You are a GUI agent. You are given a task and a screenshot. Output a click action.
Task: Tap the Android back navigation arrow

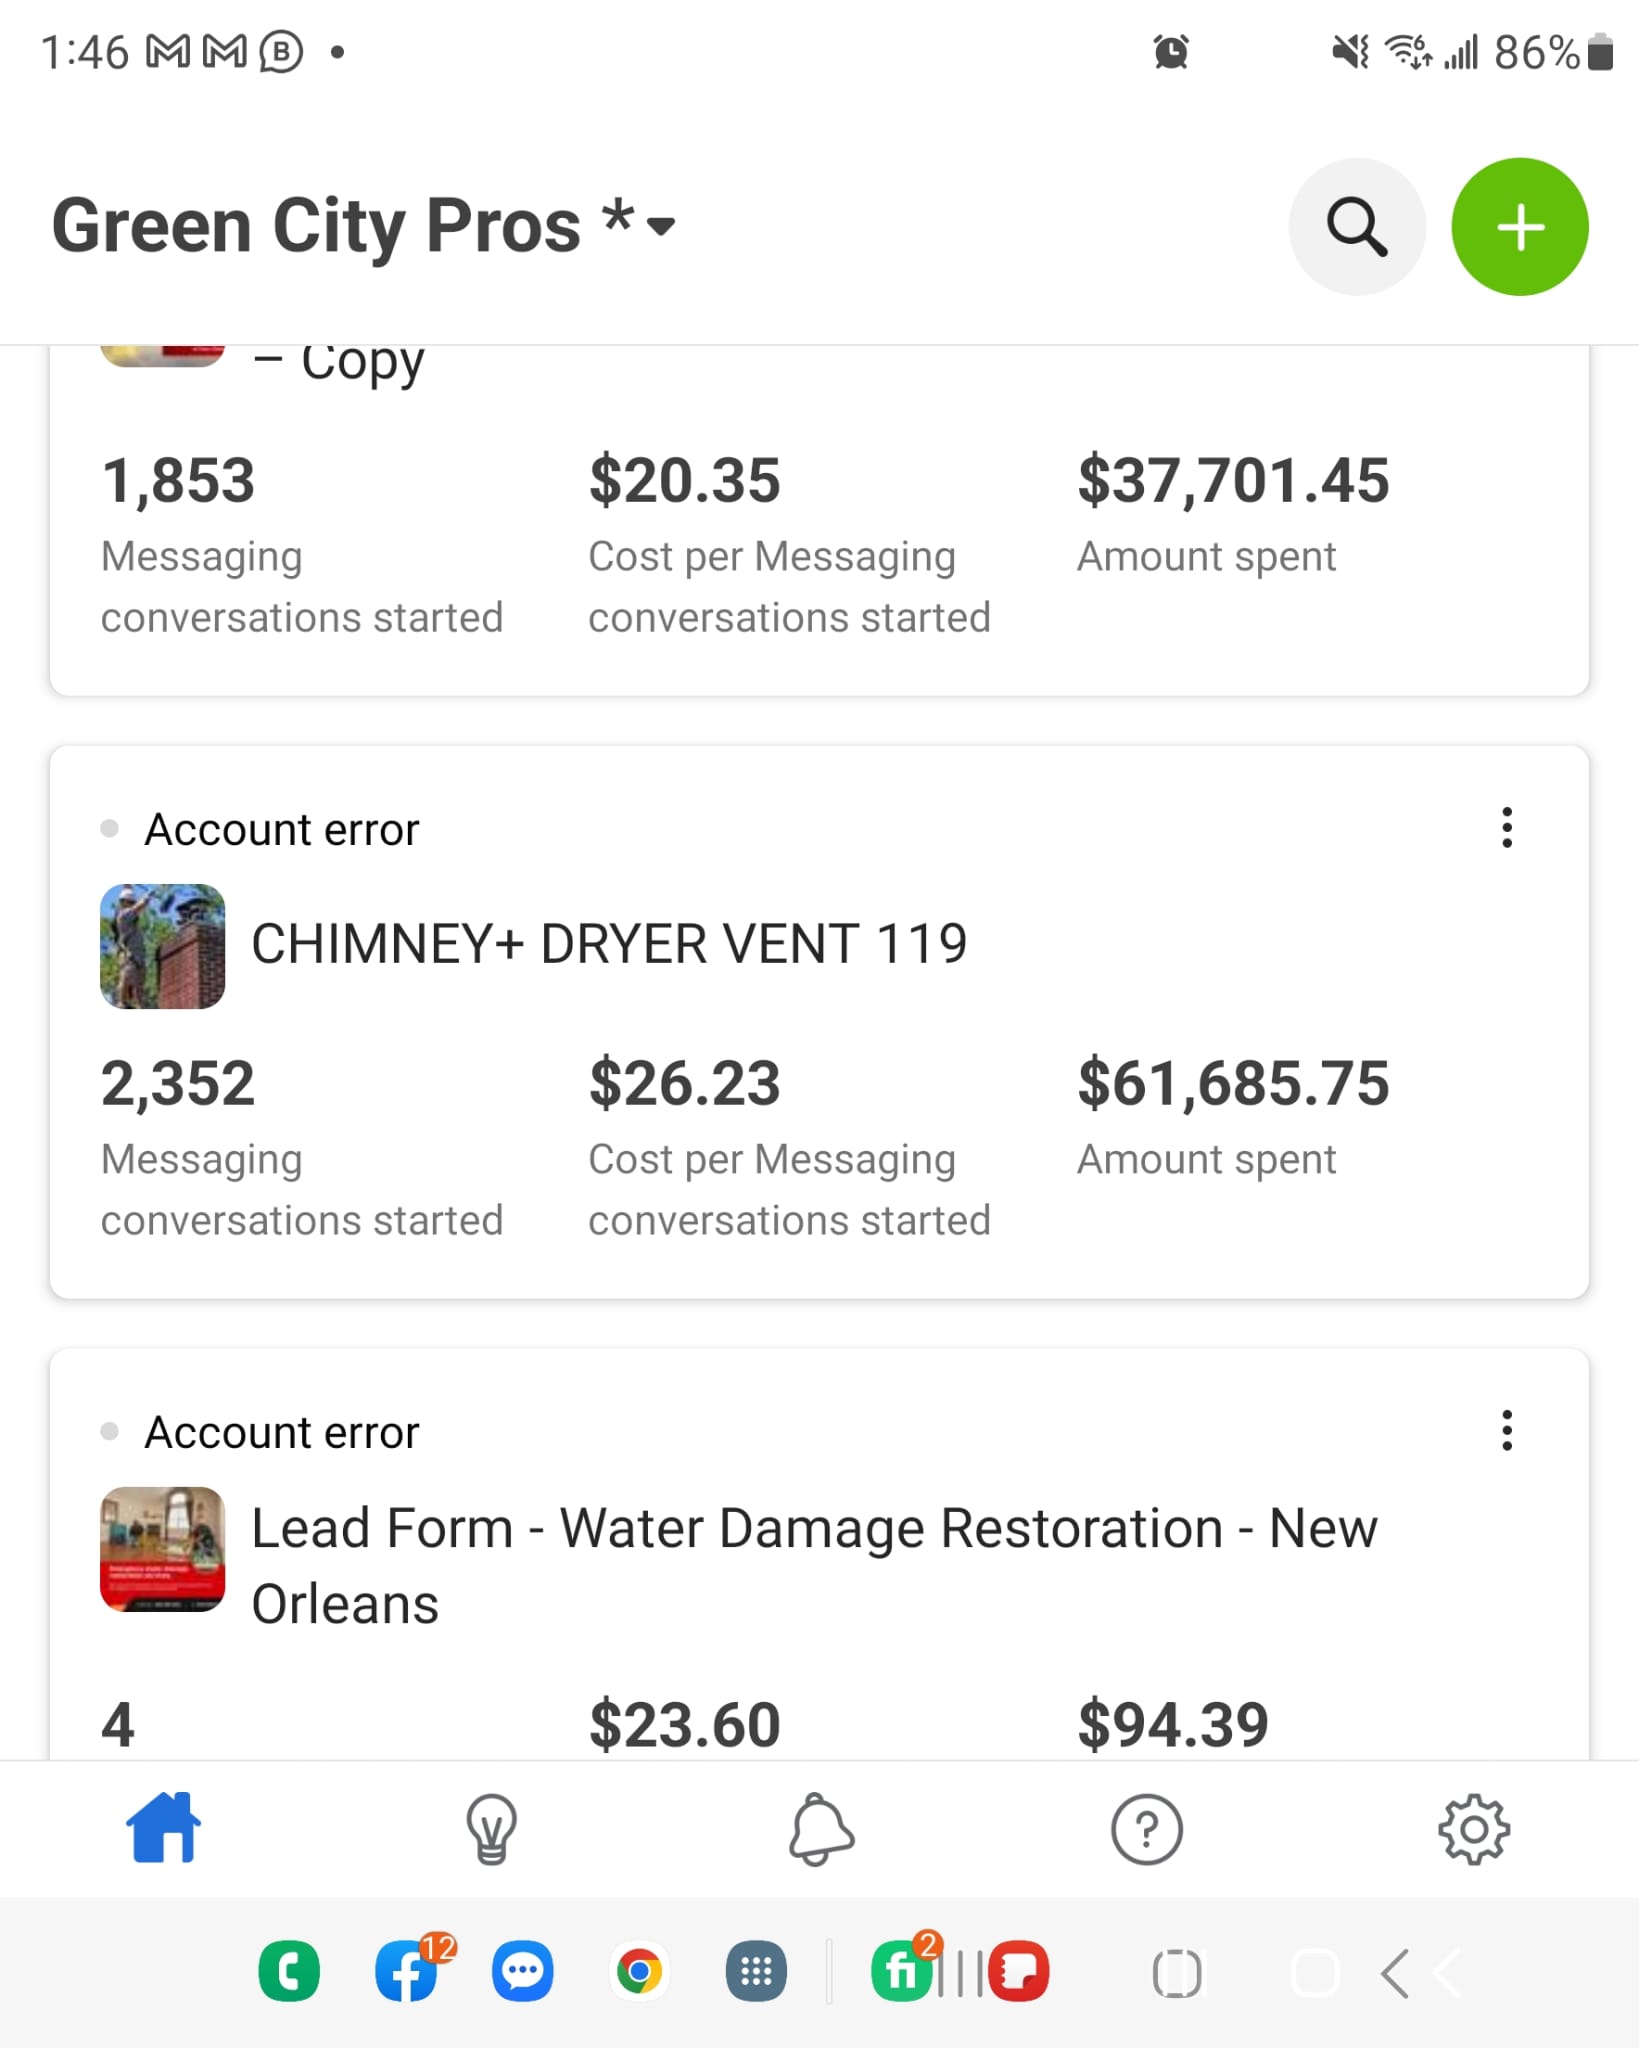[x=1395, y=1973]
